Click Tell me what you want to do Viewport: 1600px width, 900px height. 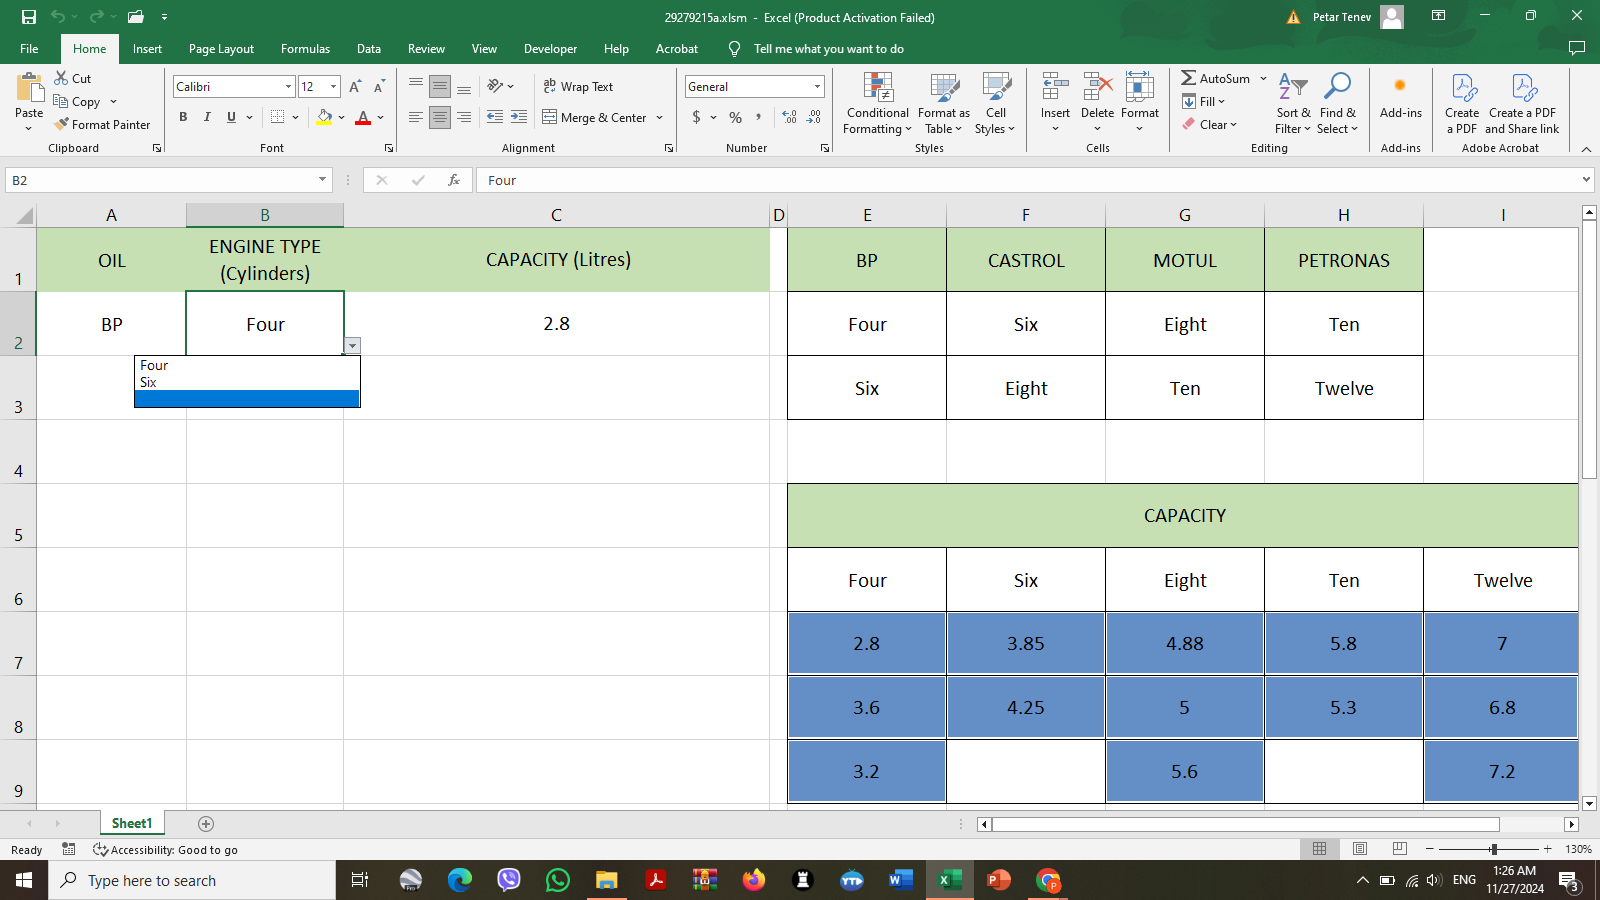coord(828,49)
